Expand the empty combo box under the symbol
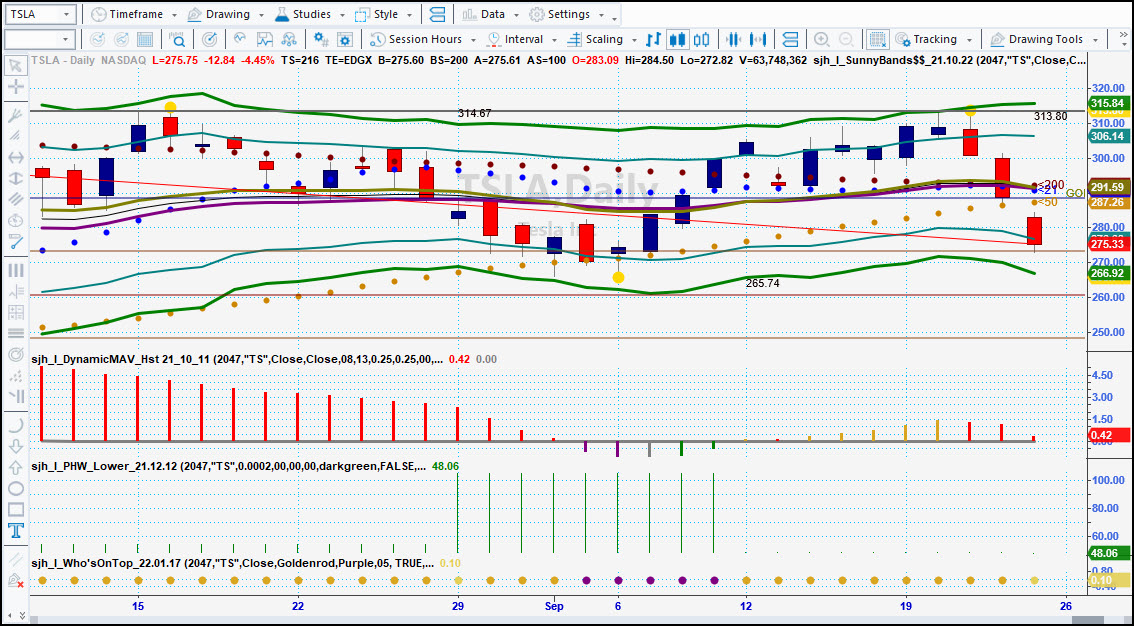Image resolution: width=1134 pixels, height=626 pixels. coord(67,39)
